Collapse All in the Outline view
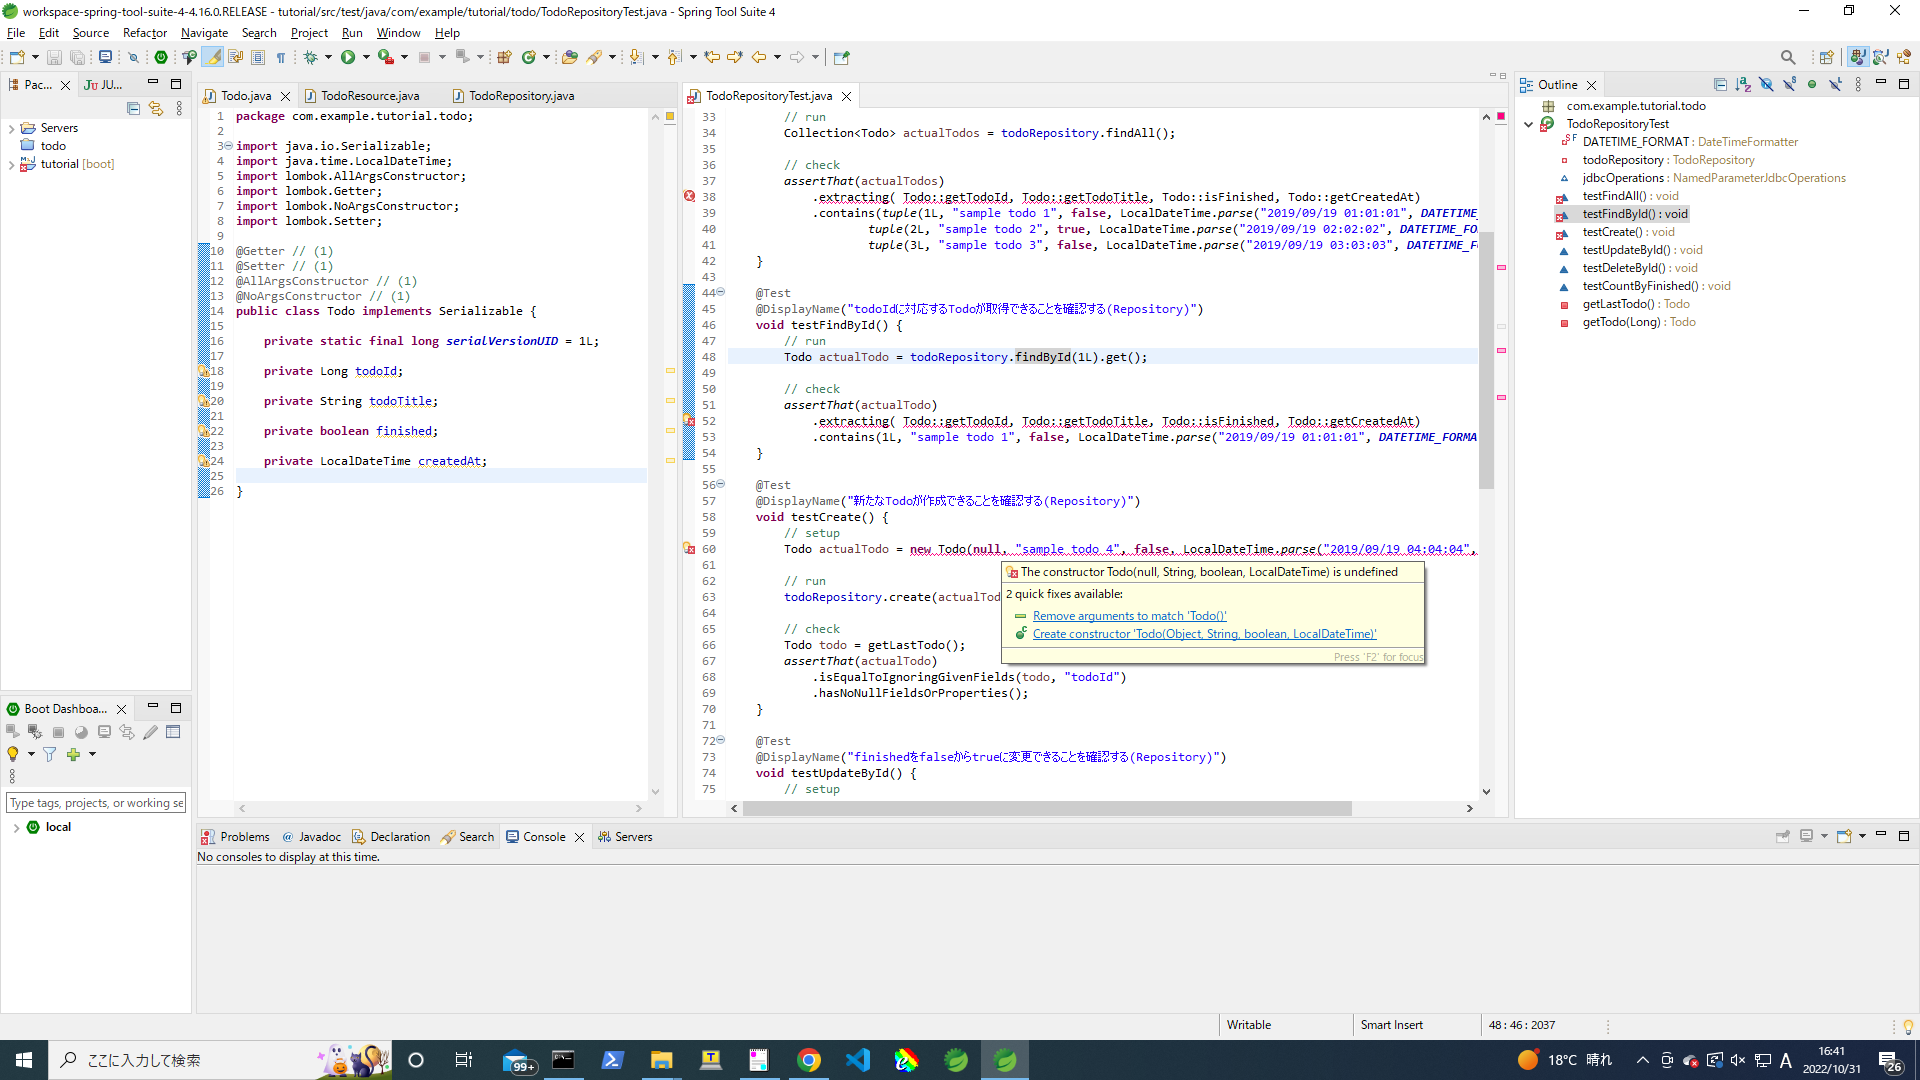 click(1720, 85)
